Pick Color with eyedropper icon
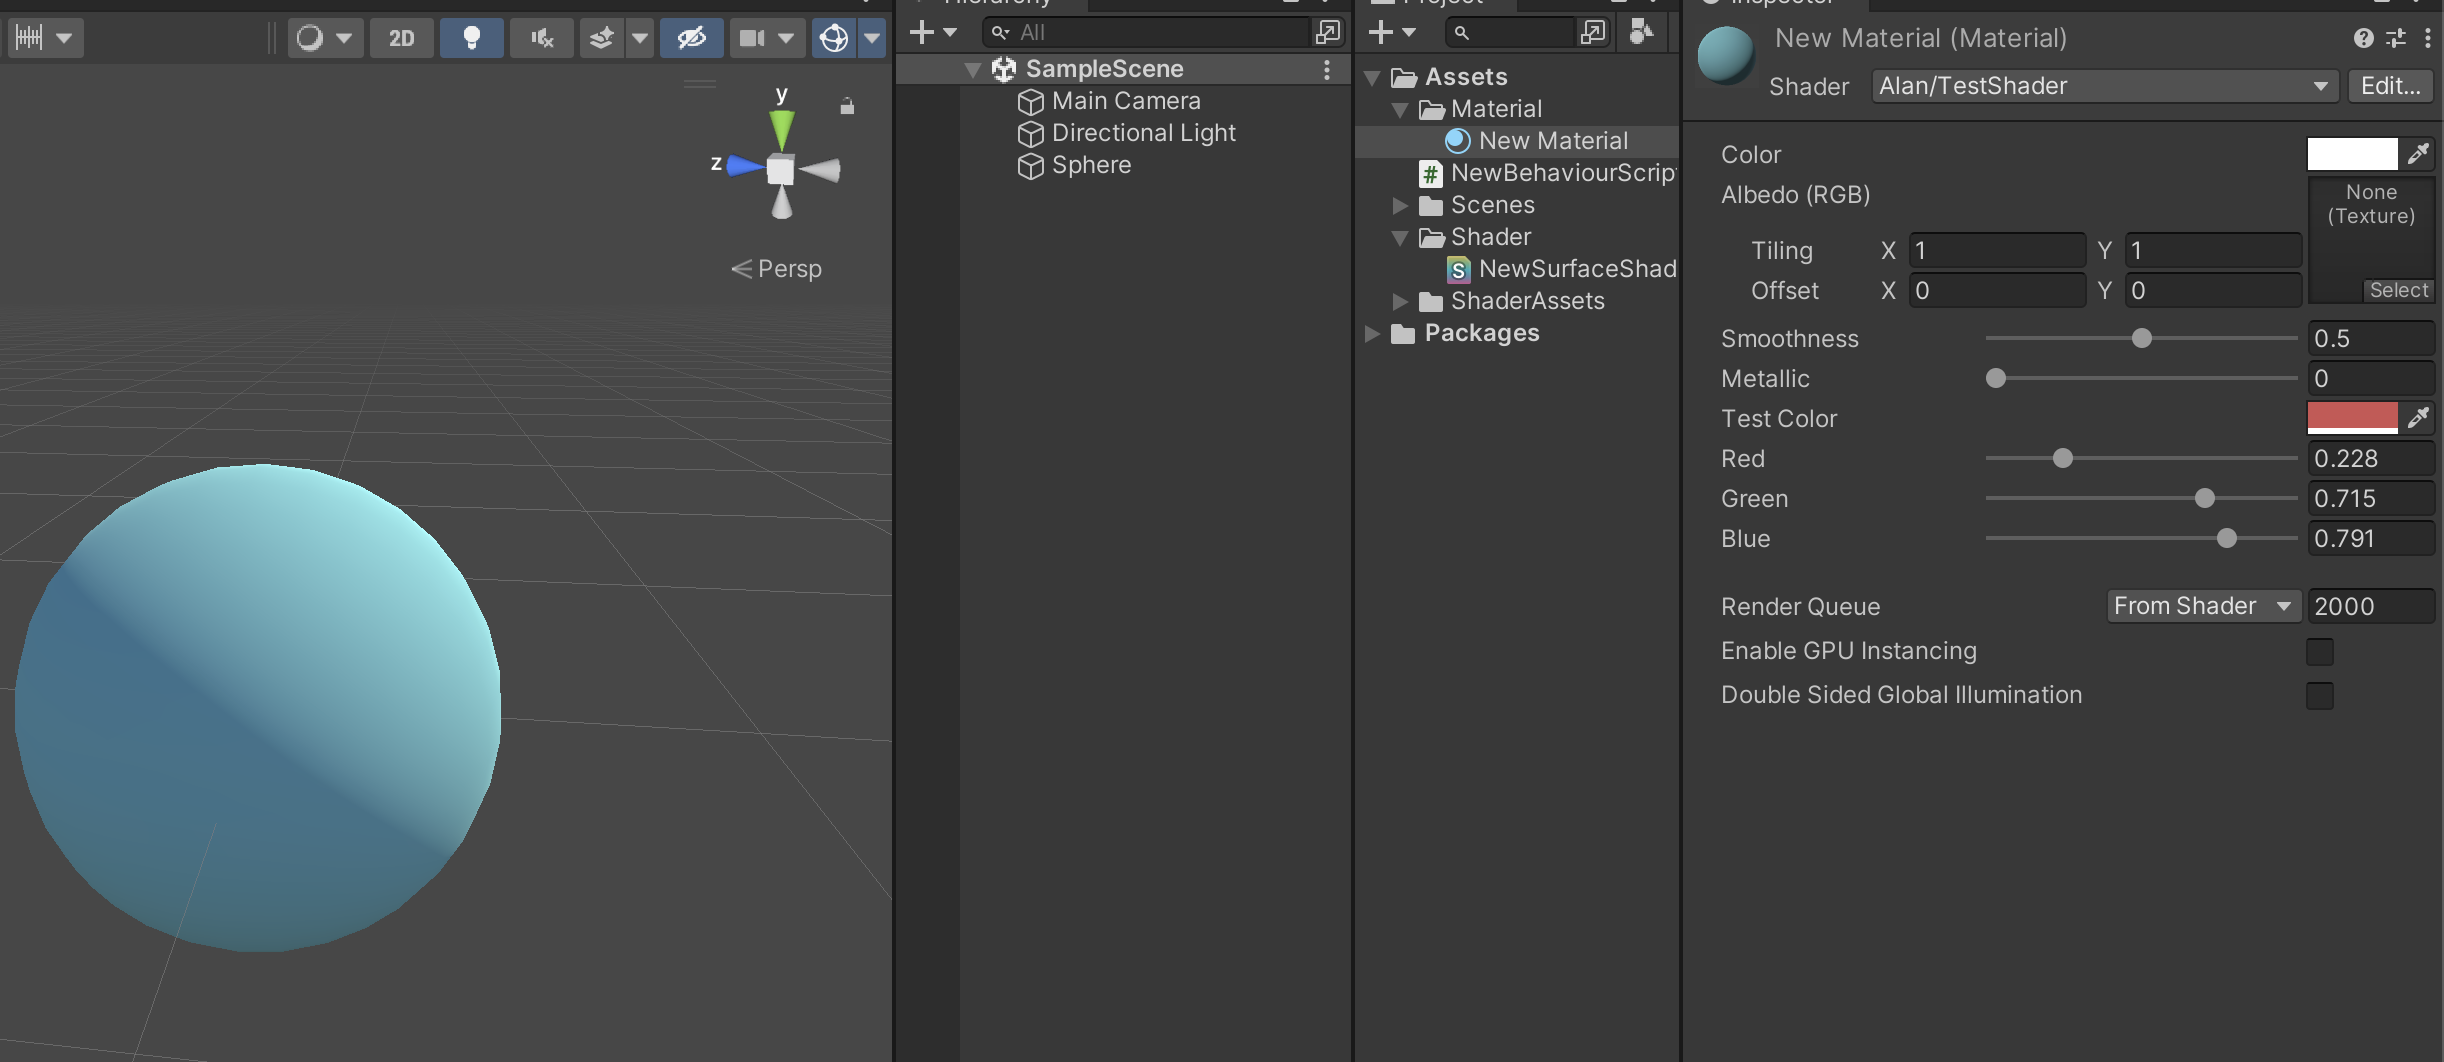Screen dimensions: 2444x1062 2418,154
